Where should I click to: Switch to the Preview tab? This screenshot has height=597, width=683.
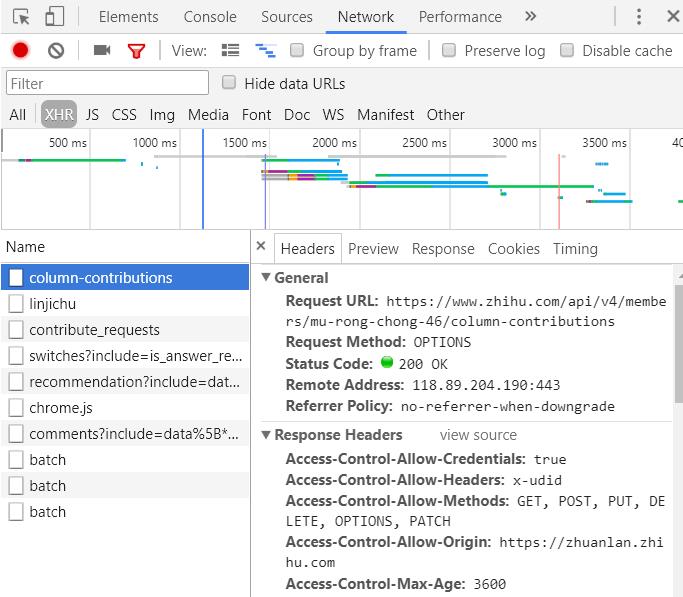pos(373,249)
